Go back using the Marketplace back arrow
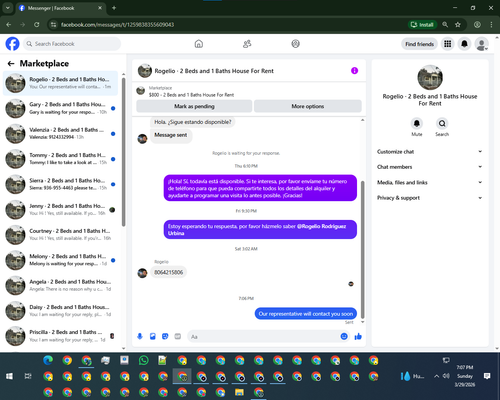This screenshot has height=400, width=500. pyautogui.click(x=11, y=63)
